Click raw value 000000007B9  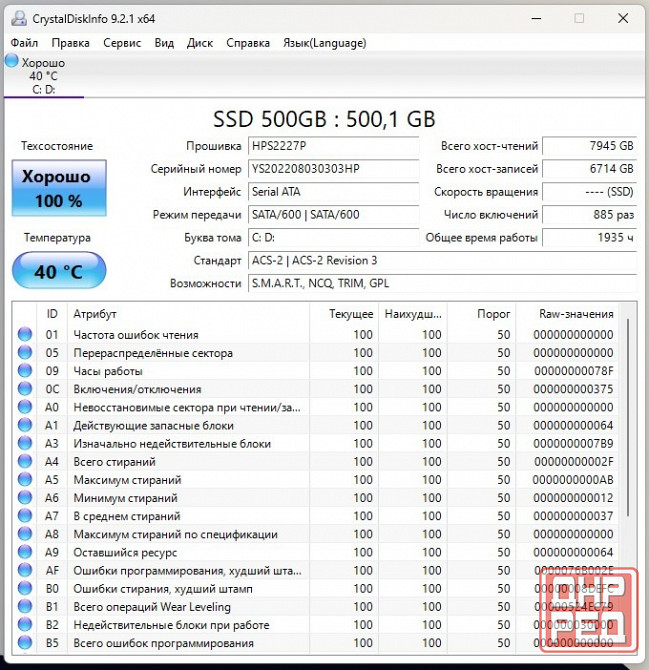[573, 444]
